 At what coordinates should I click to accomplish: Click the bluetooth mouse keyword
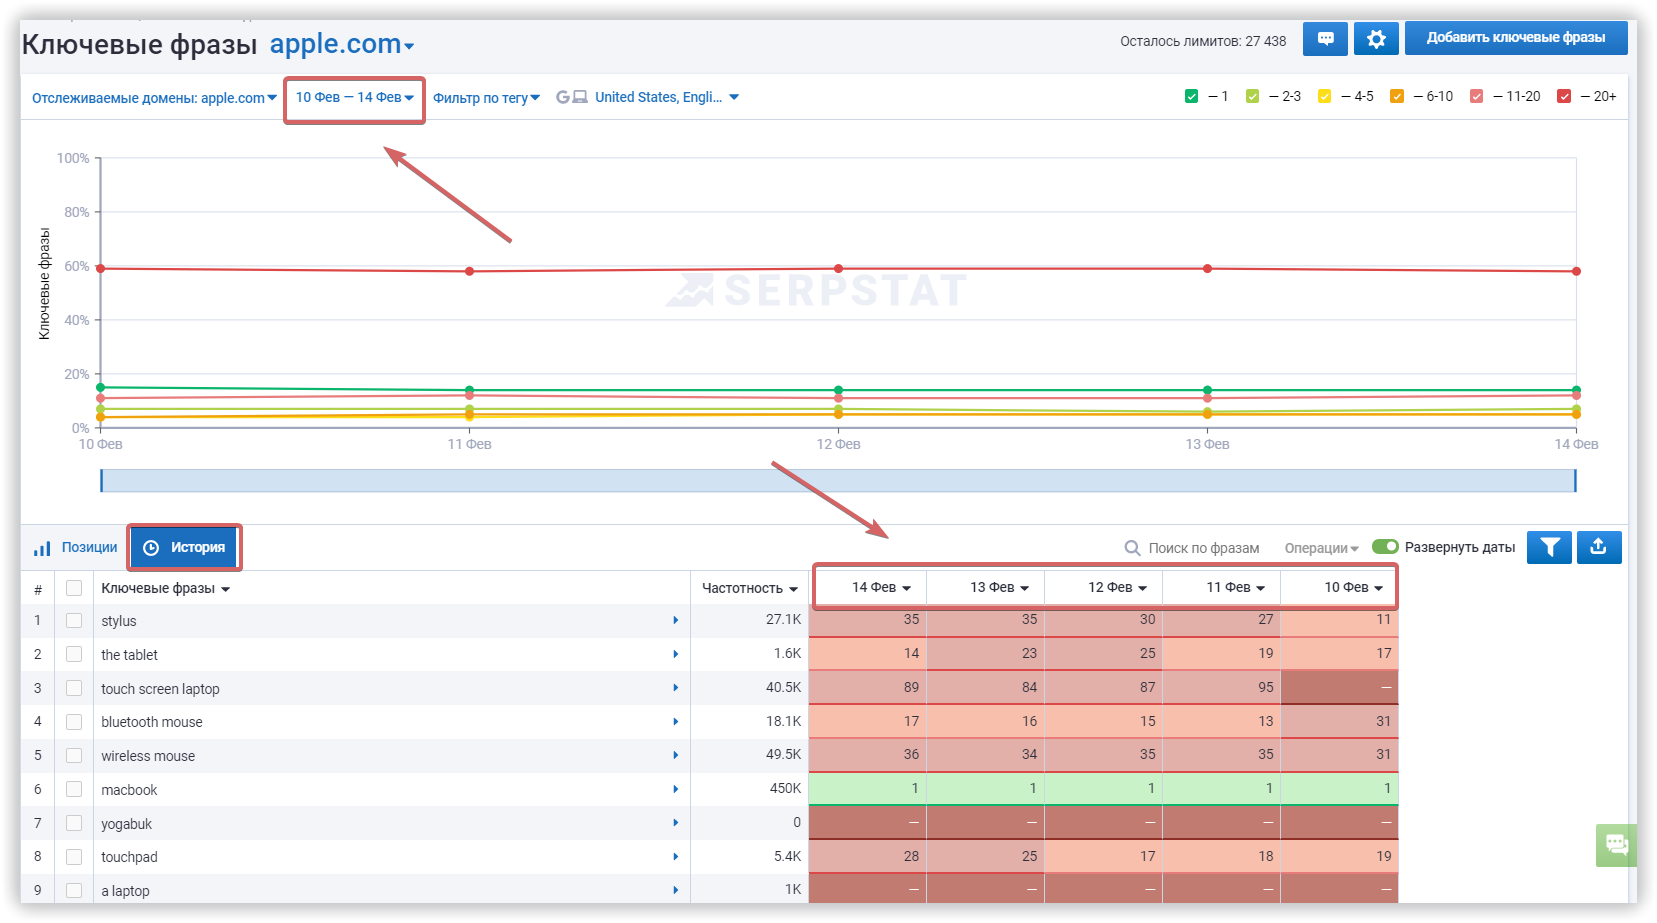click(x=152, y=722)
